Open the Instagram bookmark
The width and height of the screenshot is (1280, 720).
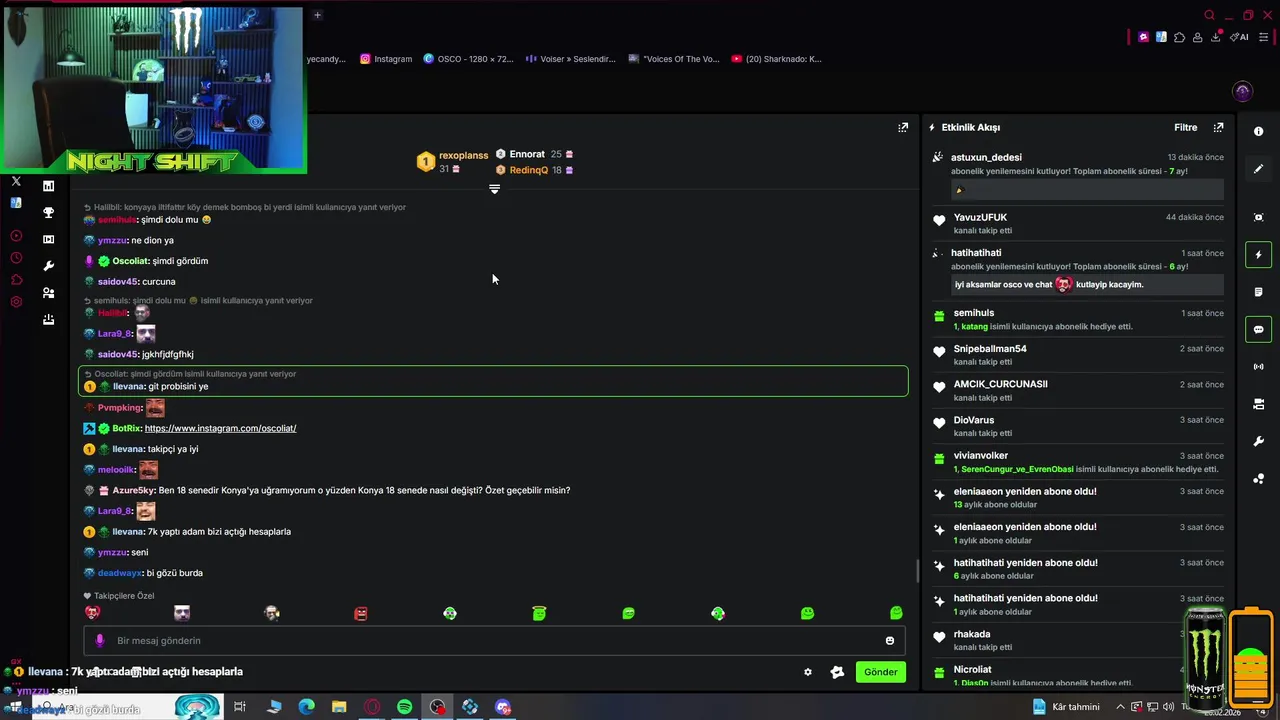386,59
